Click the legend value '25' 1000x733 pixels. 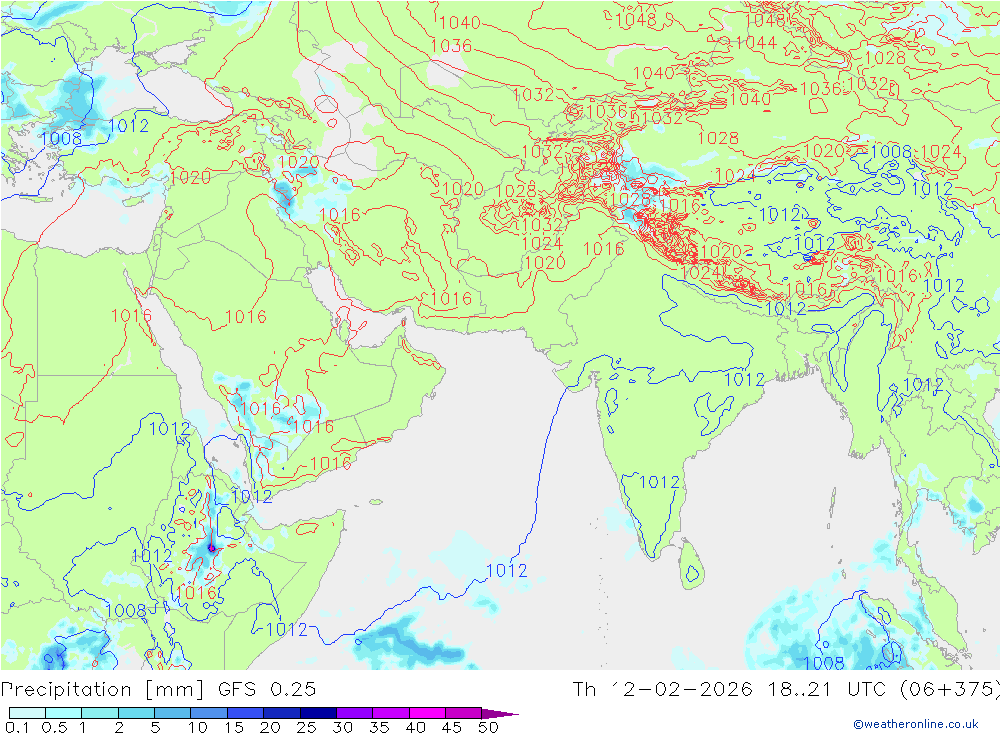pyautogui.click(x=306, y=727)
